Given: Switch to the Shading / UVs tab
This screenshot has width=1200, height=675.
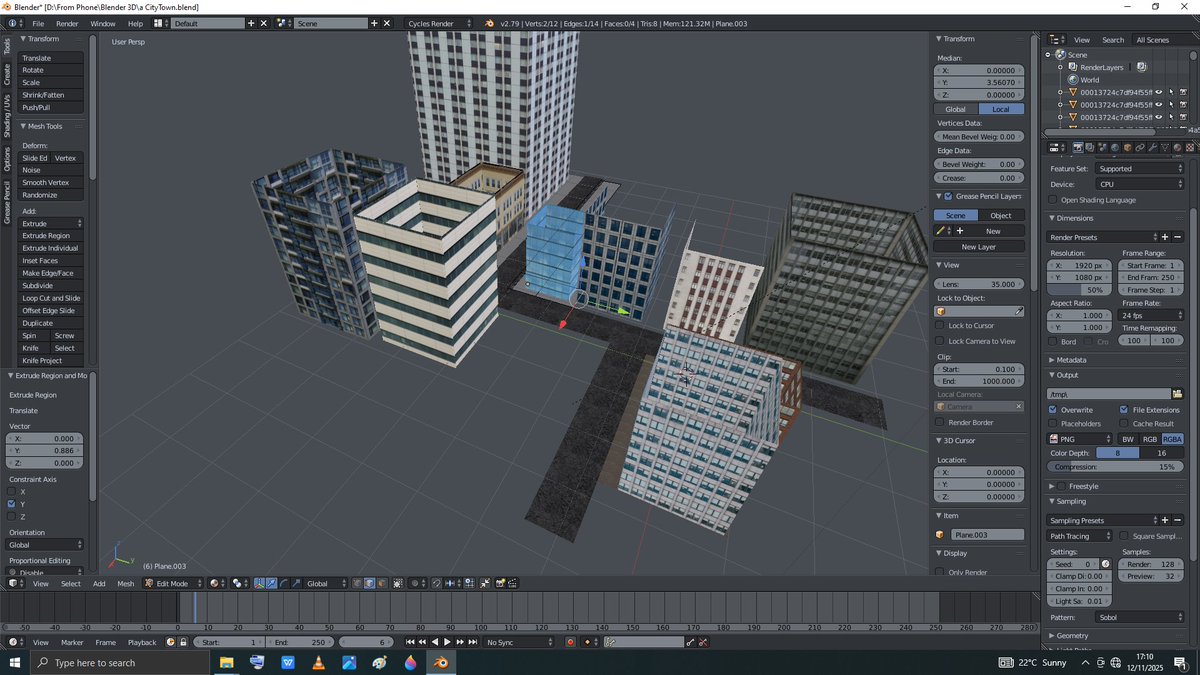Looking at the screenshot, I should 6,116.
